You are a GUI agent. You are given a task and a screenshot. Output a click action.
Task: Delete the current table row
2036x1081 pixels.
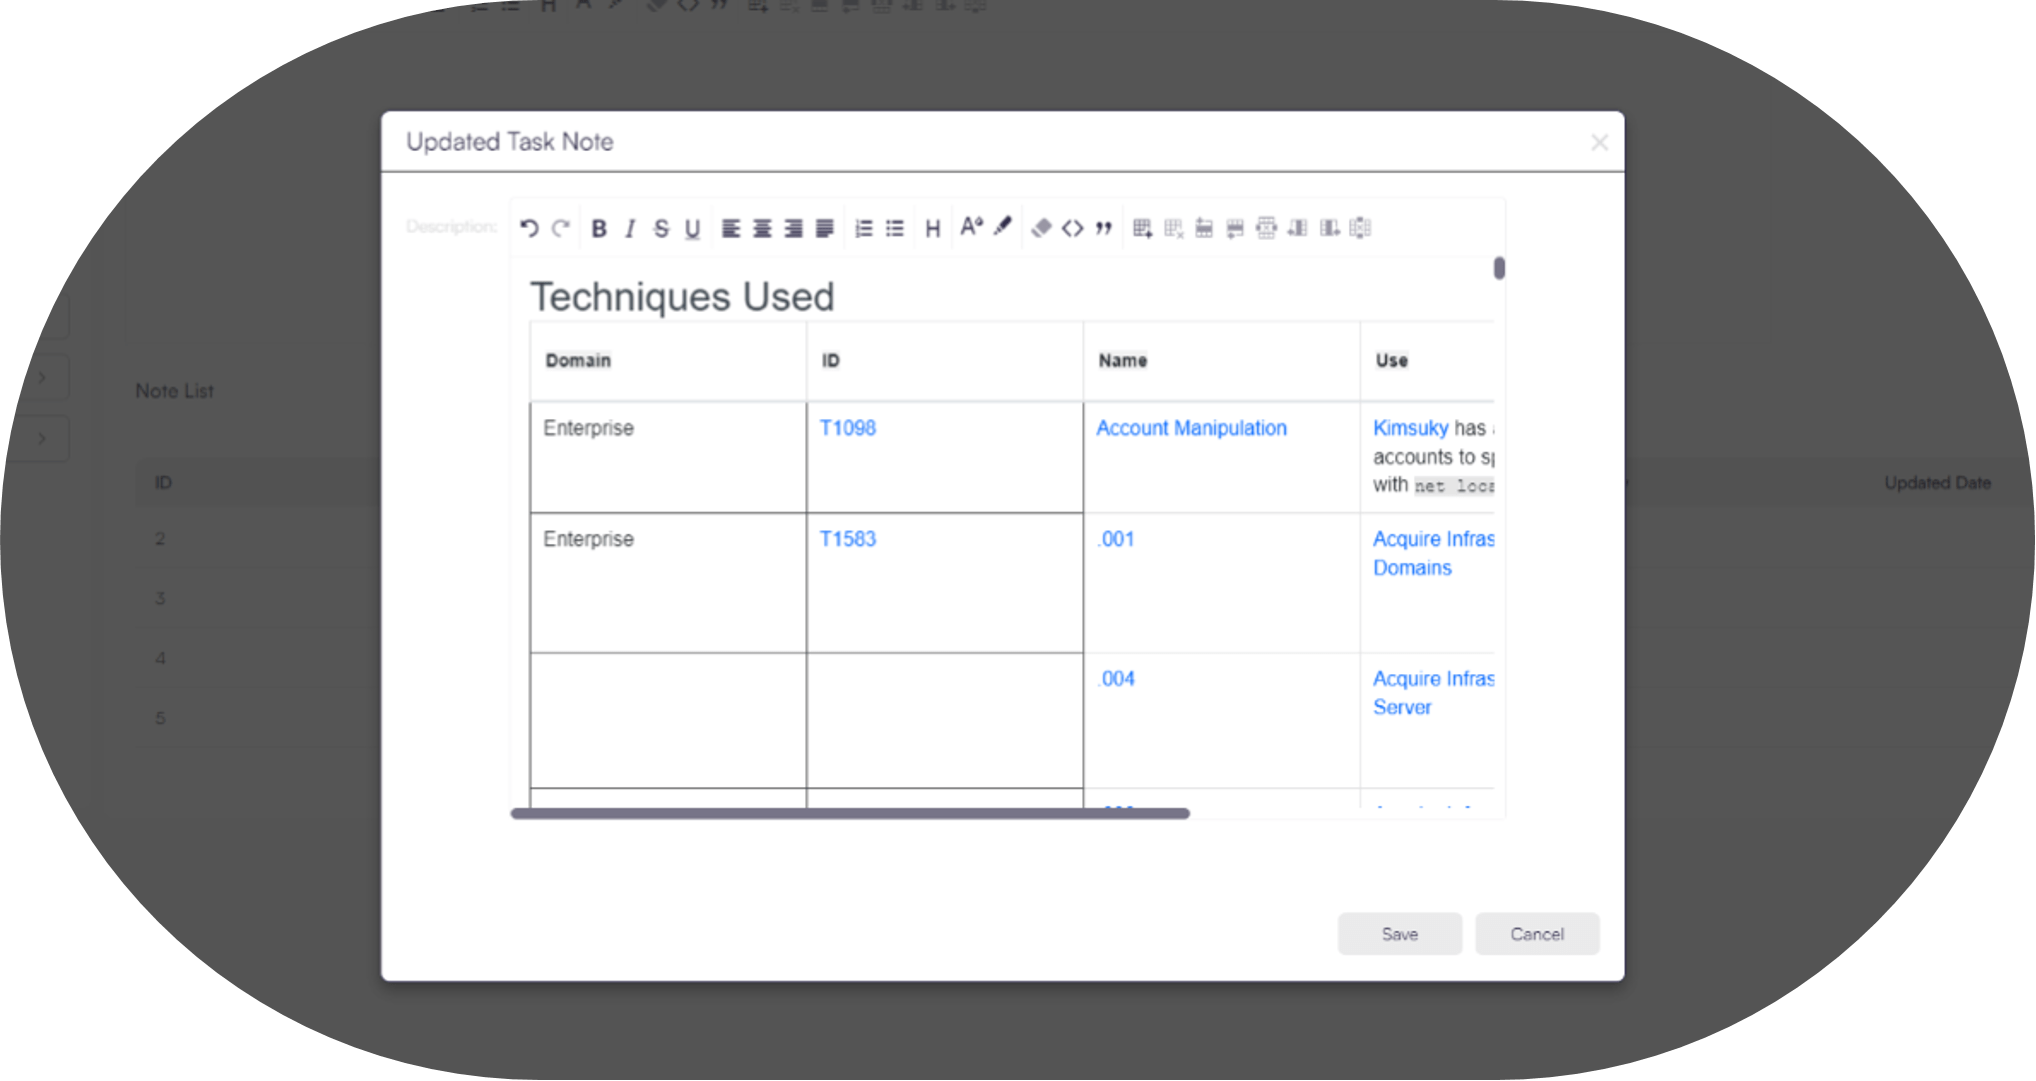1266,228
